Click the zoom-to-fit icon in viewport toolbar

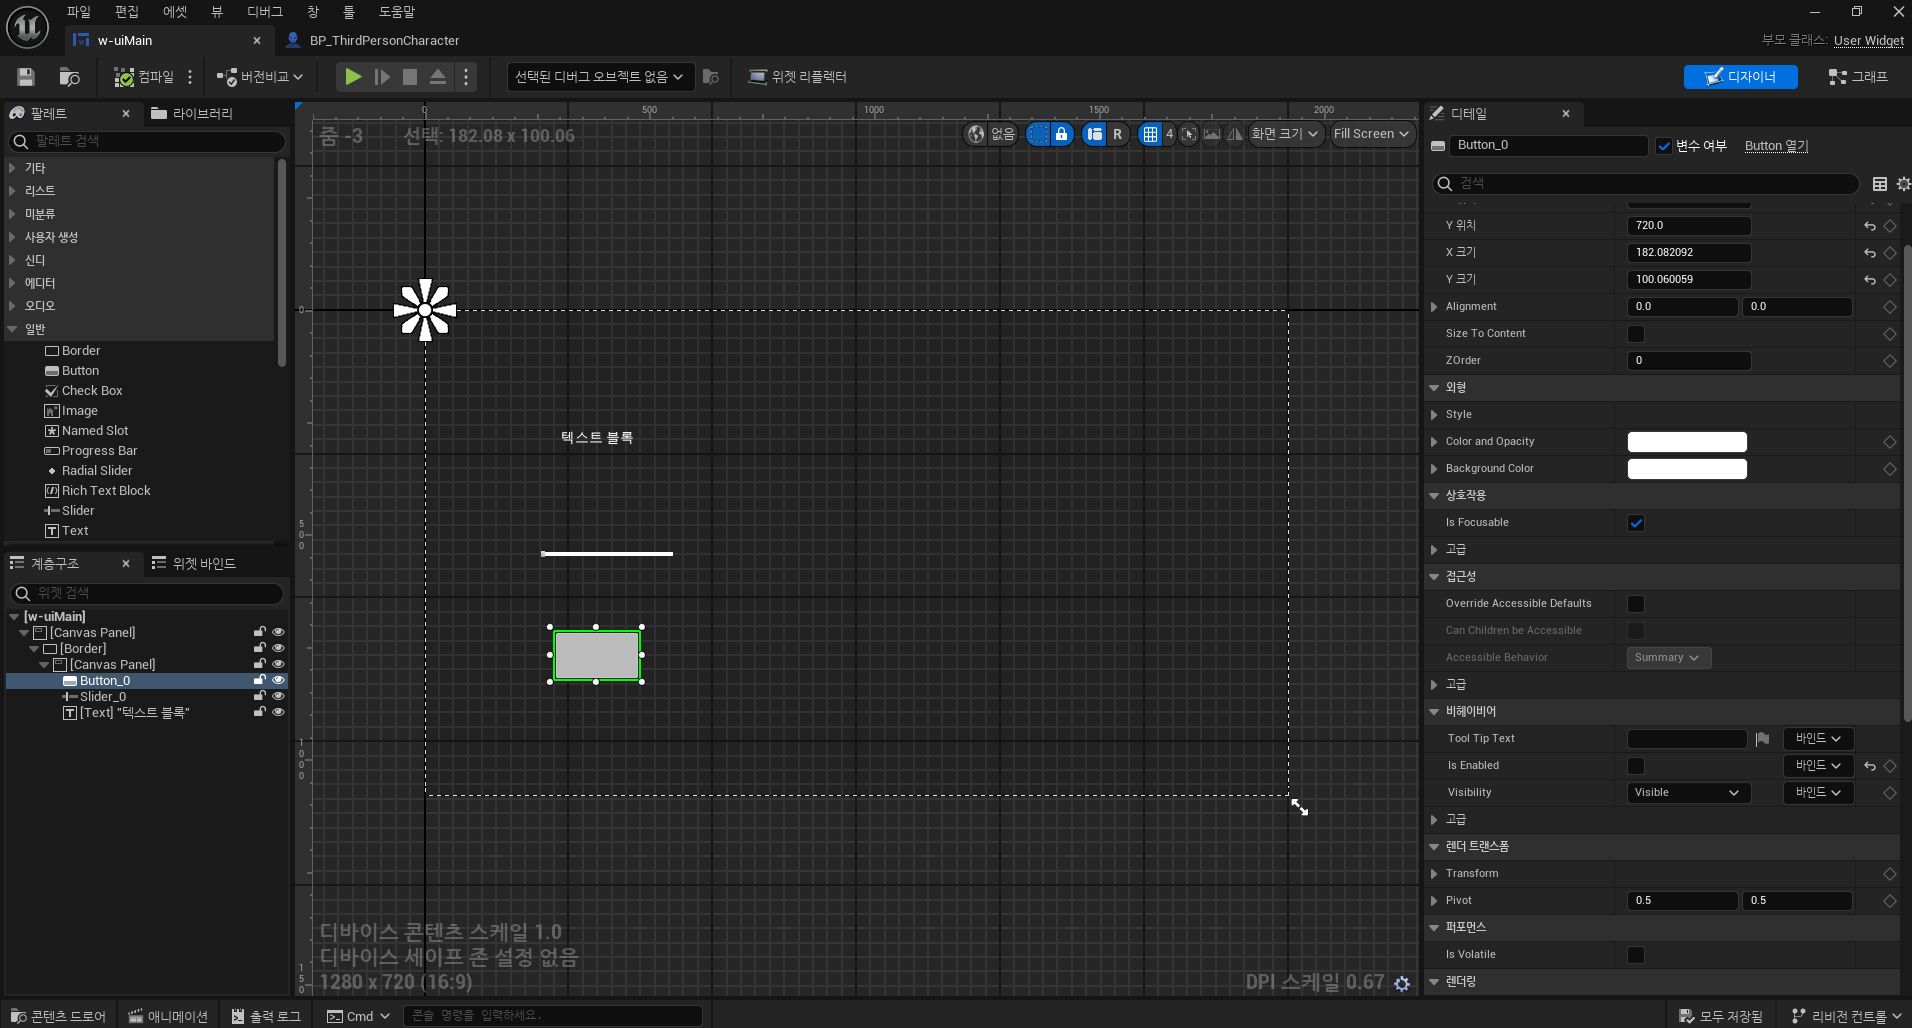(x=1188, y=134)
